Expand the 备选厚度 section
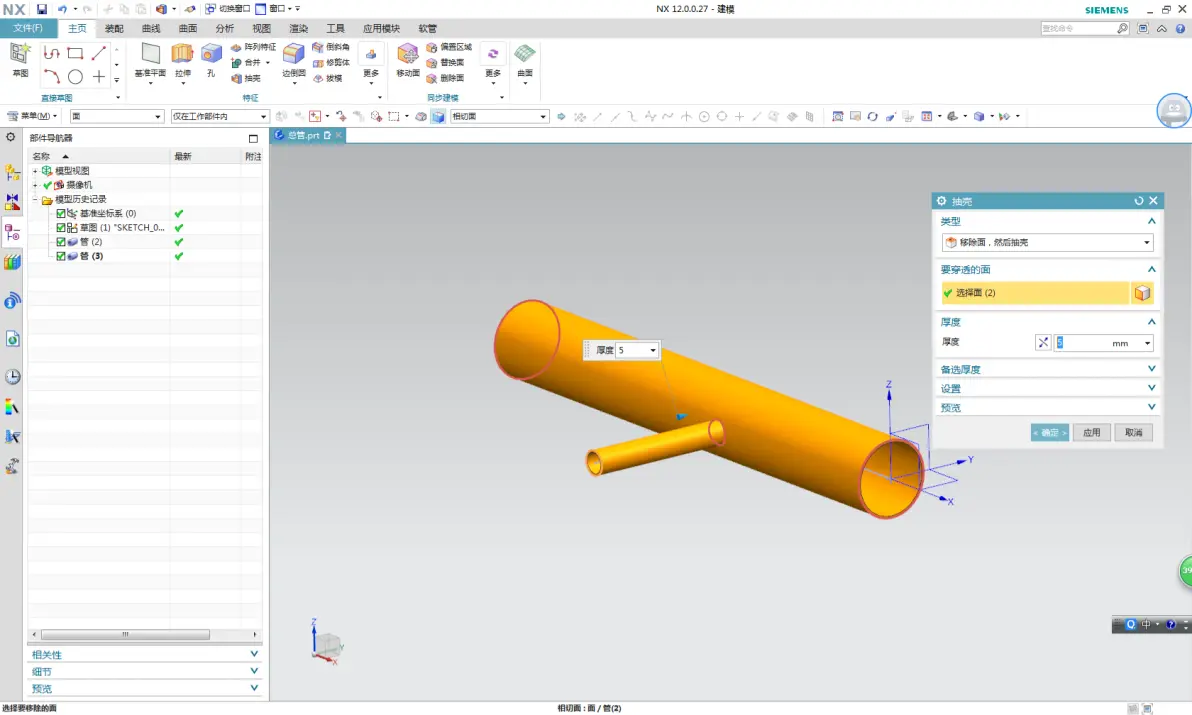 point(1152,369)
